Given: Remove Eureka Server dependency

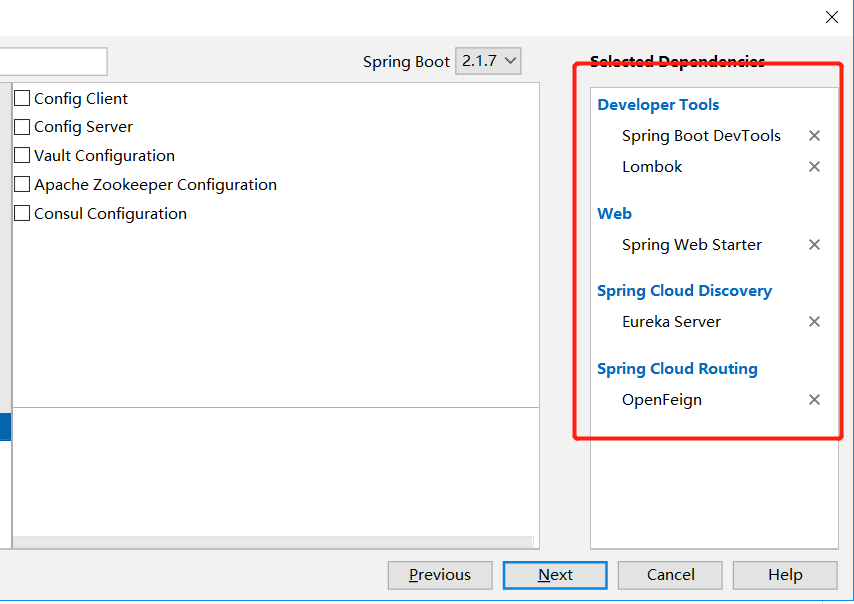Looking at the screenshot, I should pos(814,322).
